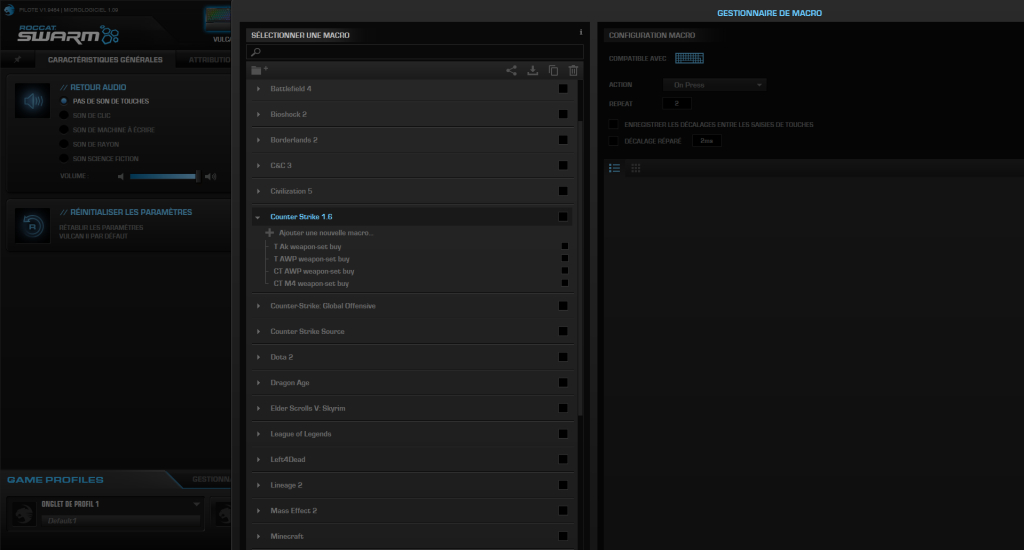Click Rétablir les paramètres Vulcan II
This screenshot has height=550, width=1024.
tap(101, 232)
